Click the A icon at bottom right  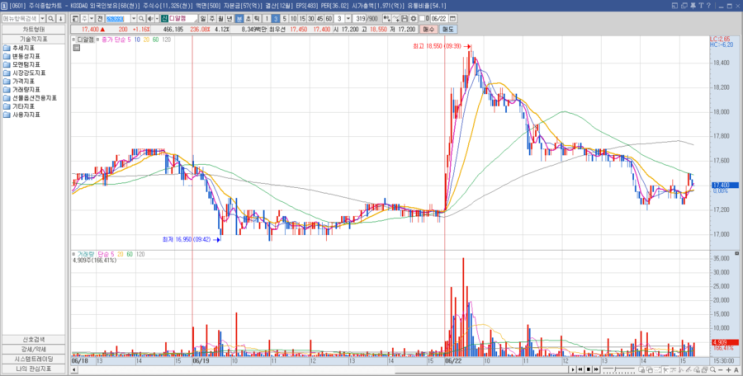pyautogui.click(x=736, y=369)
